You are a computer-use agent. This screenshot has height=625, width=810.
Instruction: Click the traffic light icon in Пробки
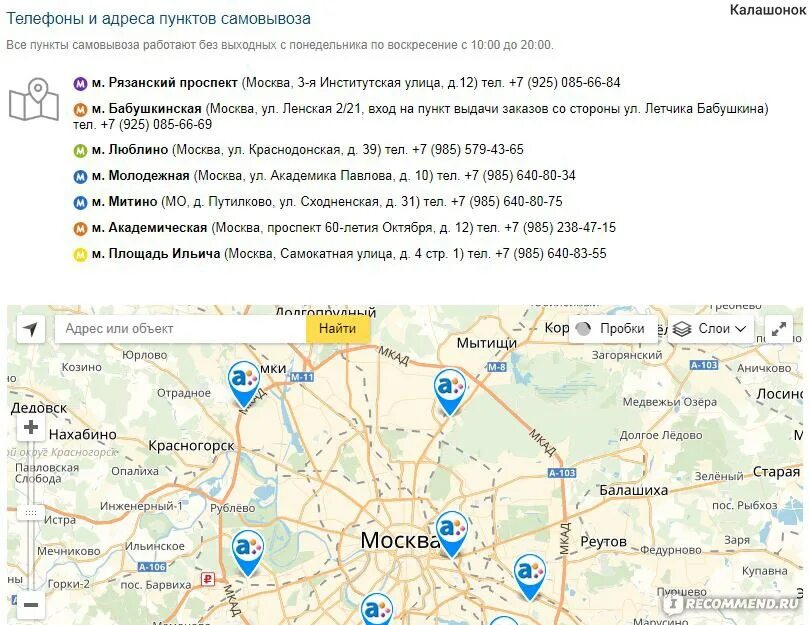click(583, 329)
